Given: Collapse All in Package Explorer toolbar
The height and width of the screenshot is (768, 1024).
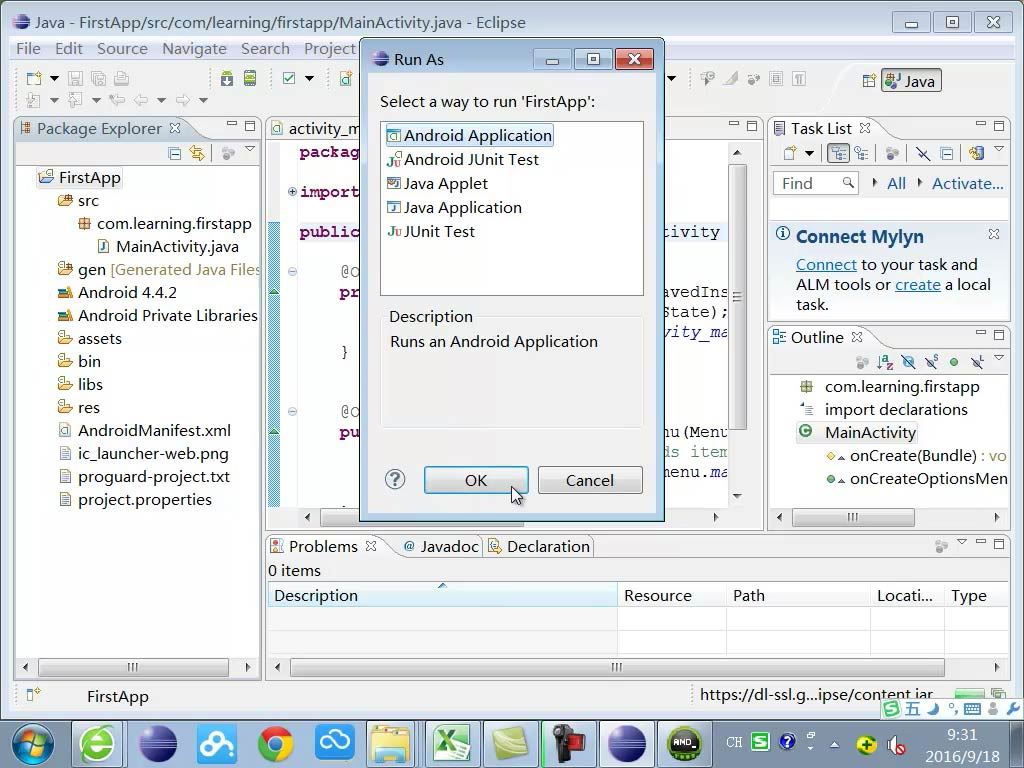Looking at the screenshot, I should point(174,153).
